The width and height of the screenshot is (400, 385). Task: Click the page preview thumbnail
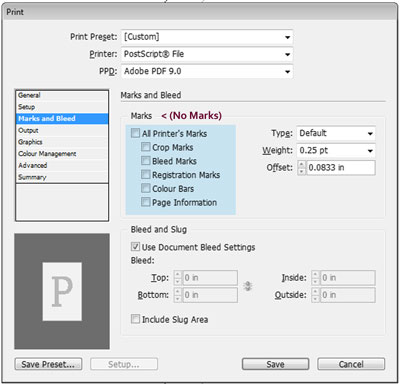click(62, 291)
